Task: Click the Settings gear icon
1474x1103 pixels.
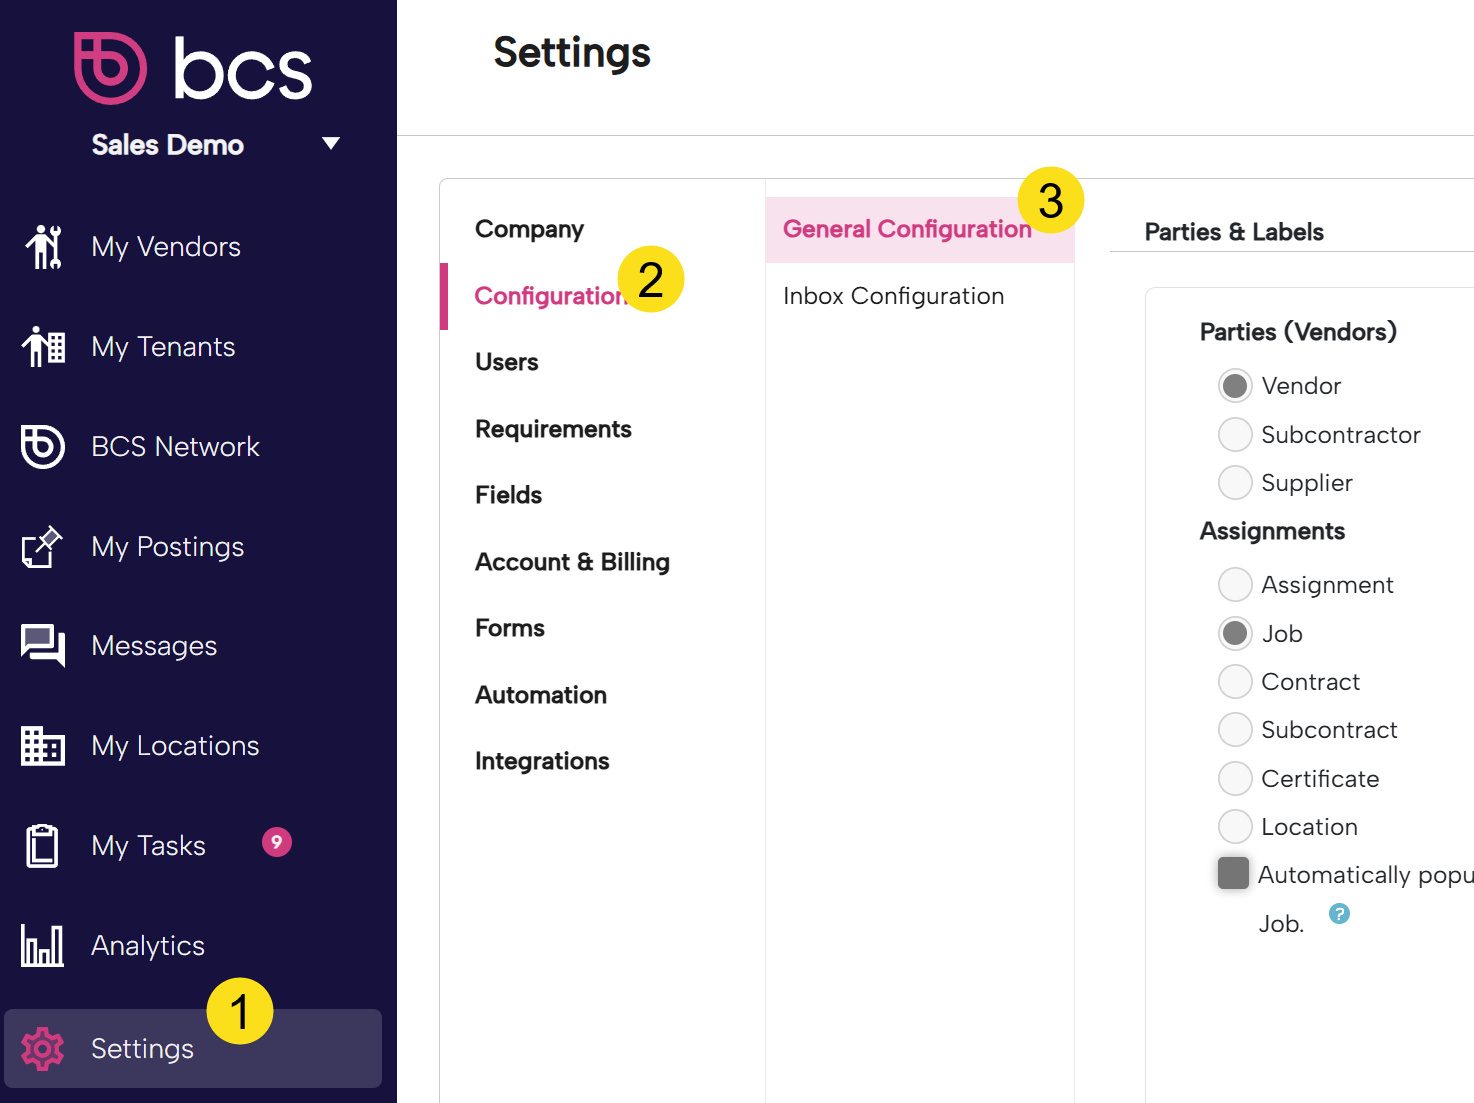Action: point(43,1049)
